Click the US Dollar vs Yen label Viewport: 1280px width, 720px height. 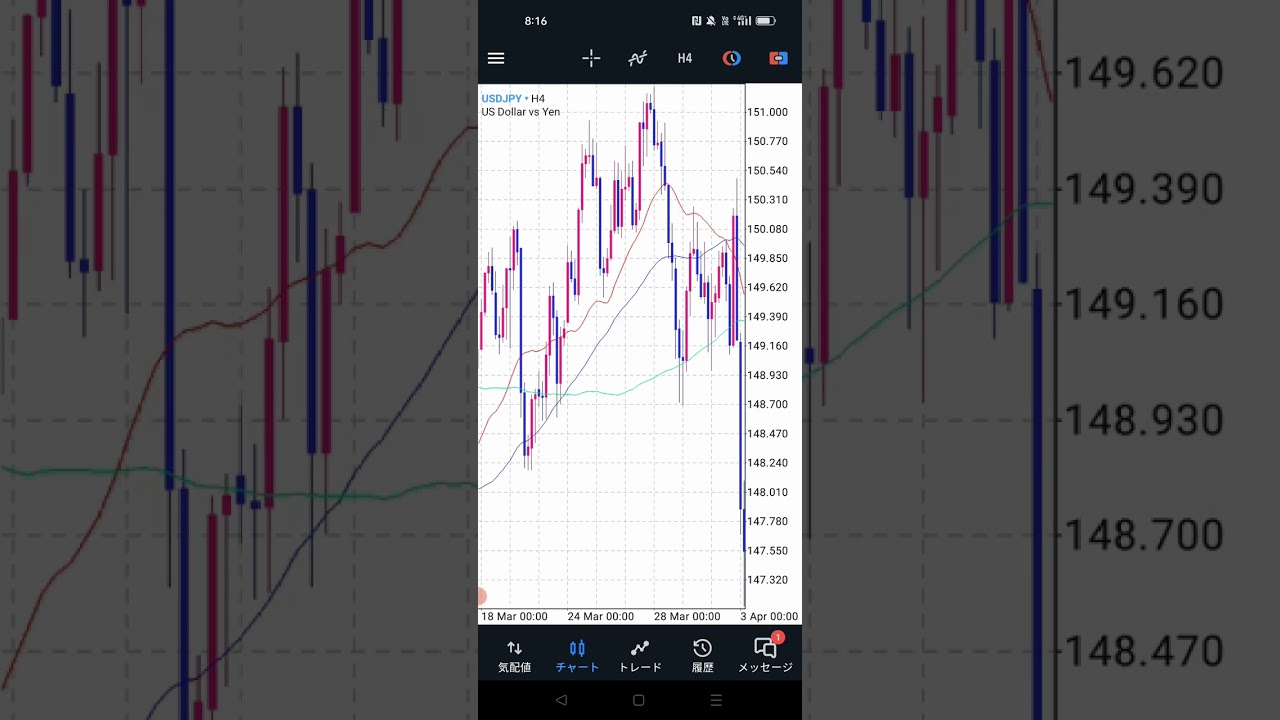pyautogui.click(x=521, y=112)
